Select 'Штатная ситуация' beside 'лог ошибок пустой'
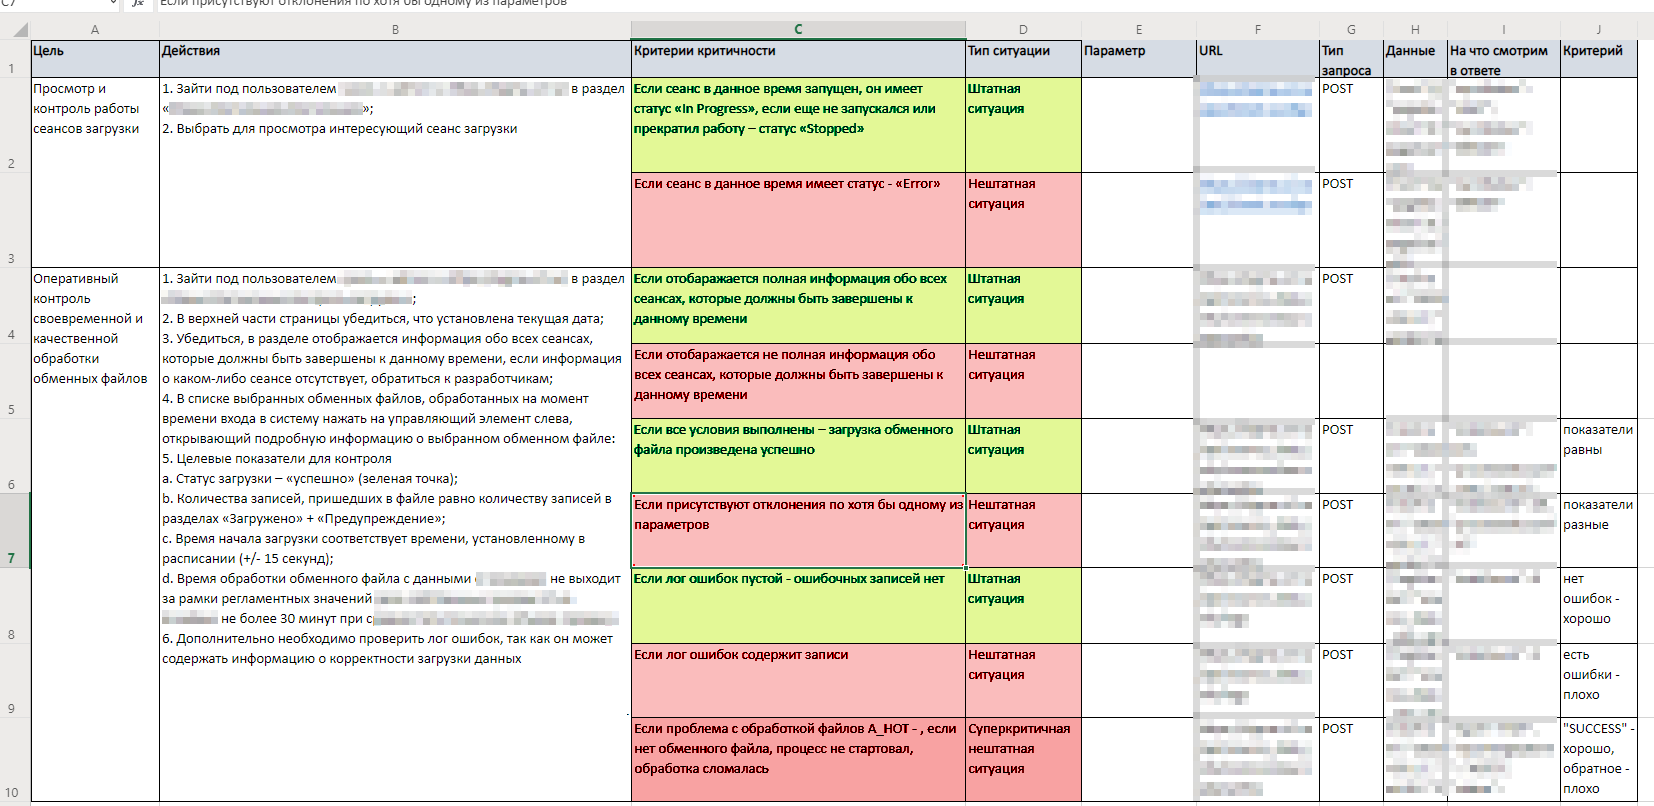Screen dimensions: 1654x806 point(1023,606)
